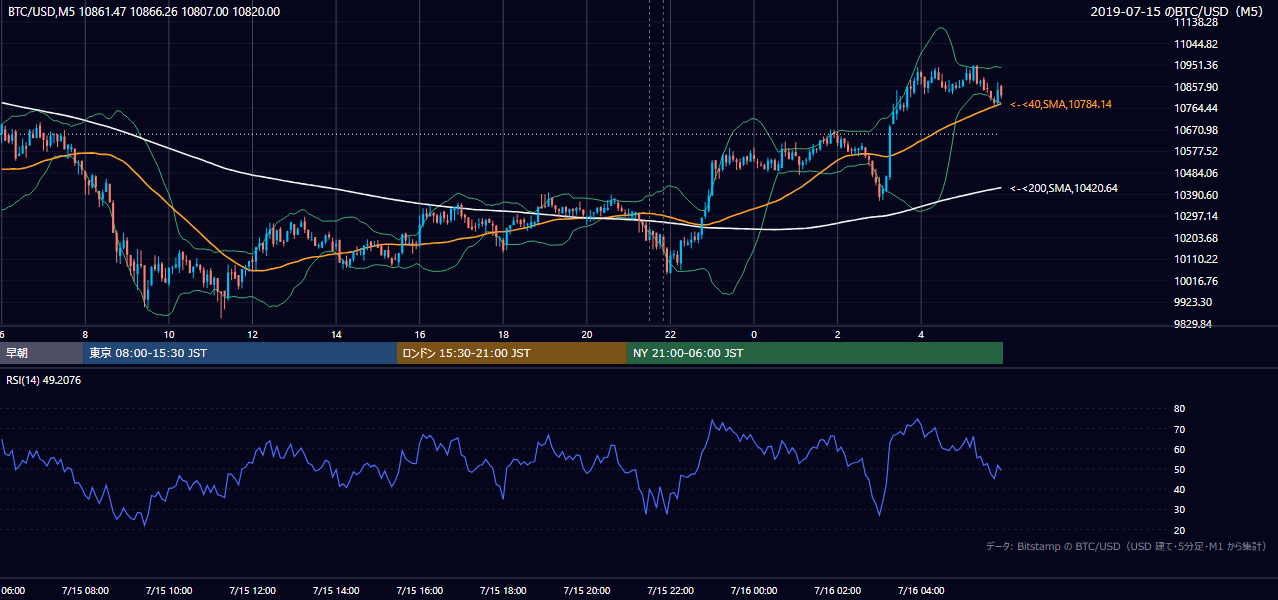The image size is (1278, 600).
Task: Click the bottom time label 7/16 02:00
Action: [837, 591]
